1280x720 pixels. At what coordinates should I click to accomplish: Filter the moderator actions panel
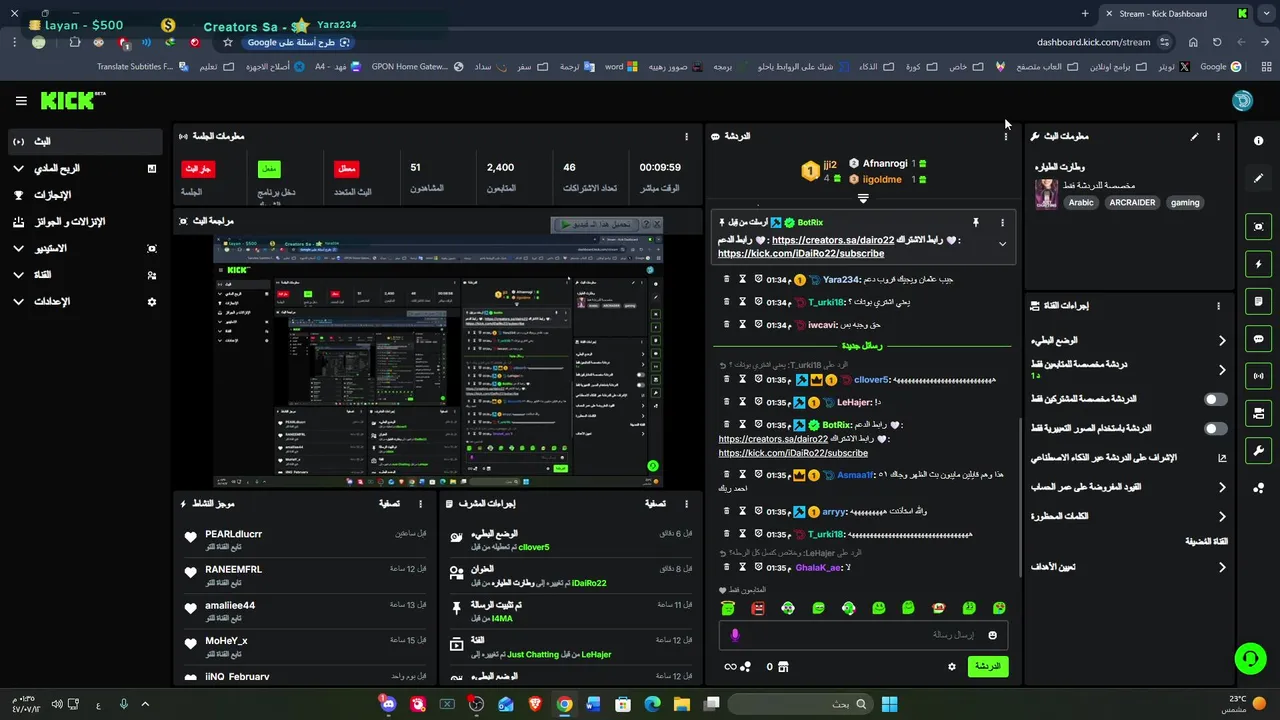[x=655, y=504]
